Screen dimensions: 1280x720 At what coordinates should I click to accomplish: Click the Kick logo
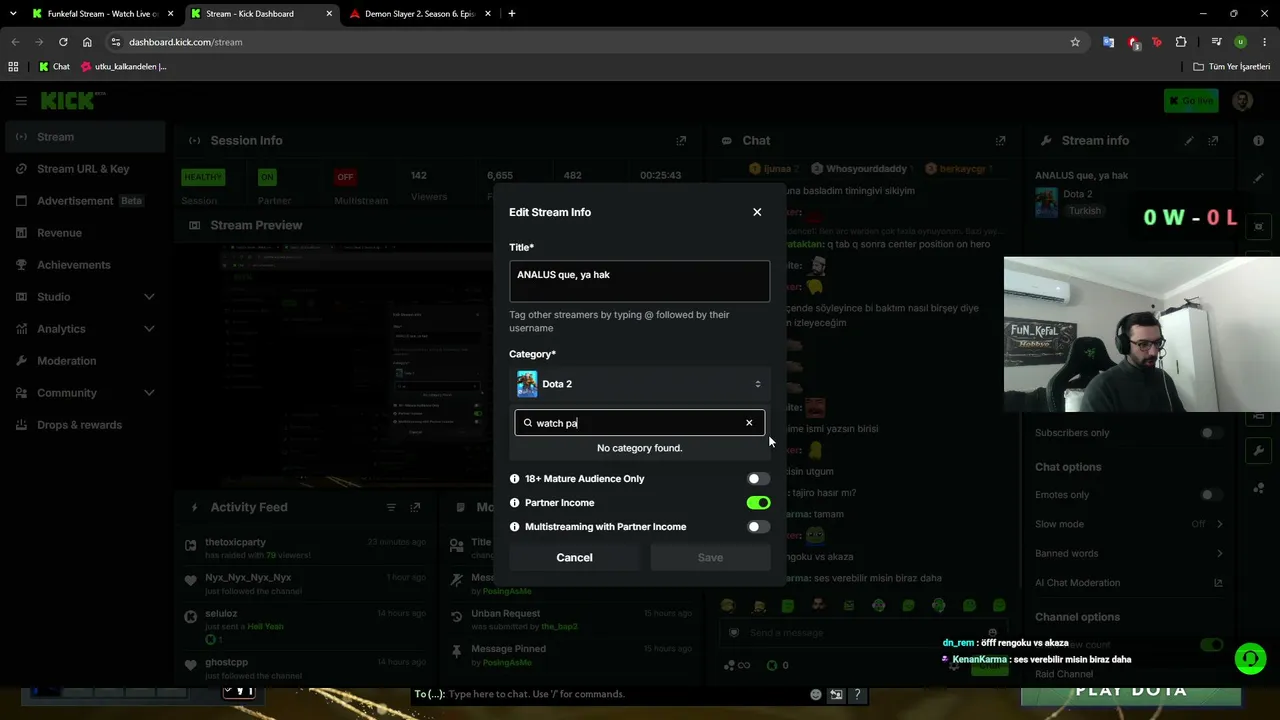(x=72, y=101)
